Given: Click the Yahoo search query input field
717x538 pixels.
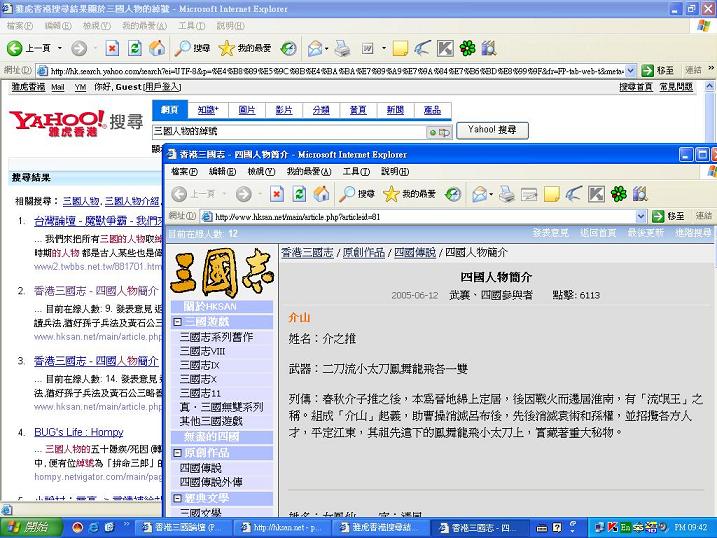Looking at the screenshot, I should coord(289,132).
